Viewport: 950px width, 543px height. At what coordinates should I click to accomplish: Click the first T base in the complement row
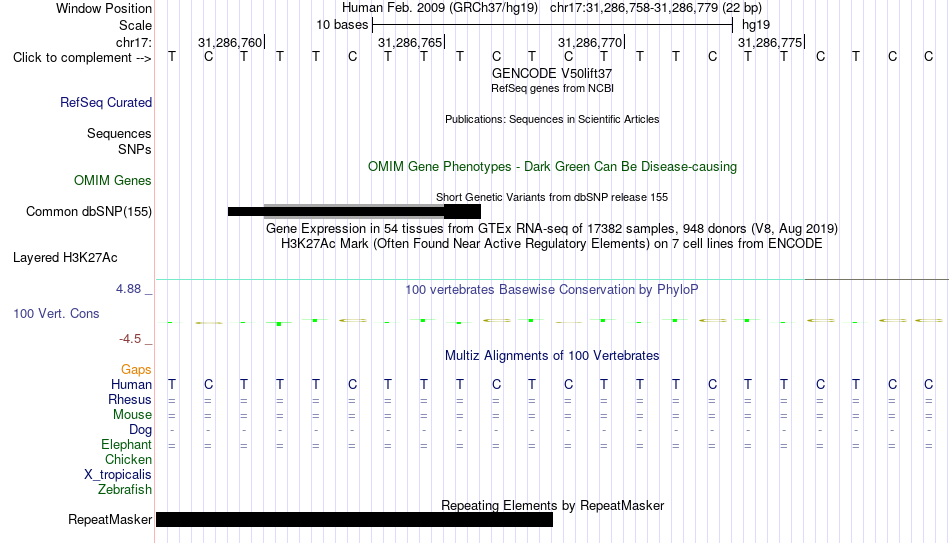click(x=172, y=57)
